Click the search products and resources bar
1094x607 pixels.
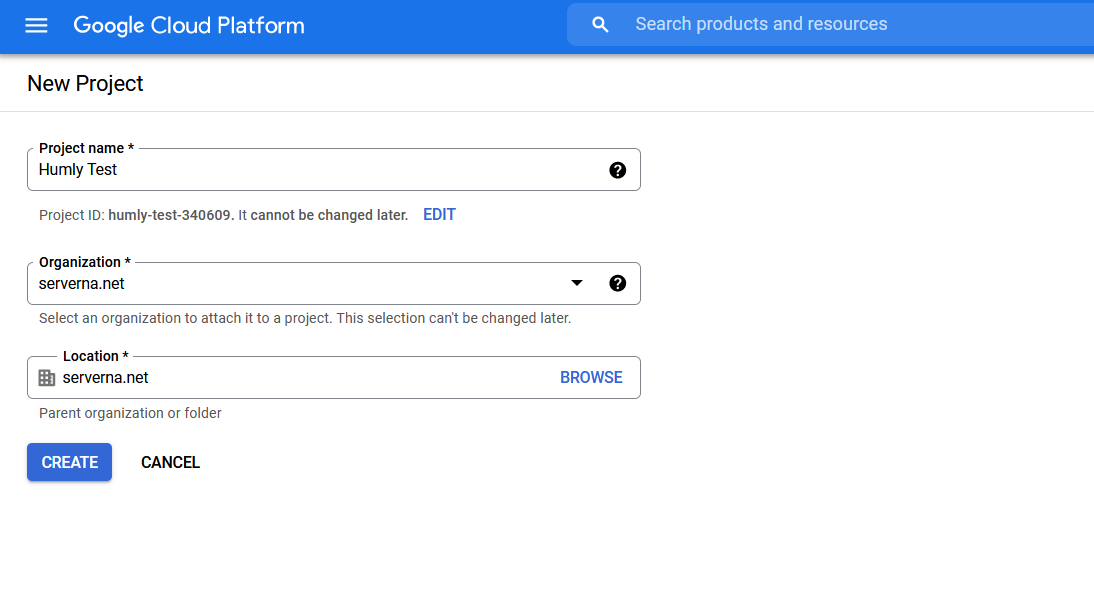(x=800, y=24)
